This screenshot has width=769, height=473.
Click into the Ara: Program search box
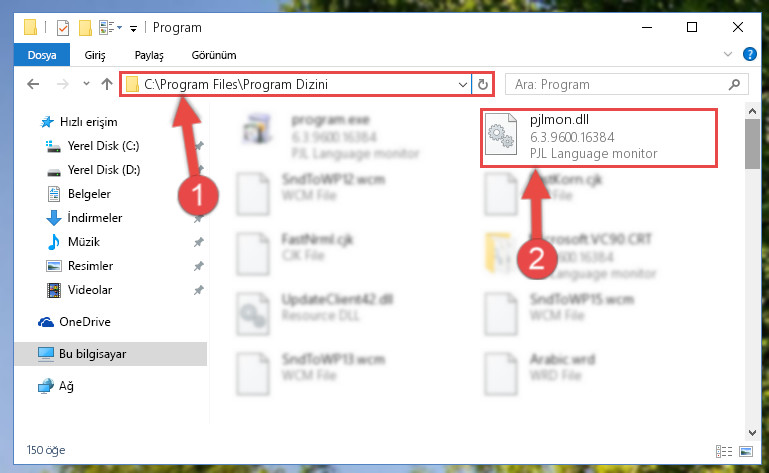coord(618,84)
